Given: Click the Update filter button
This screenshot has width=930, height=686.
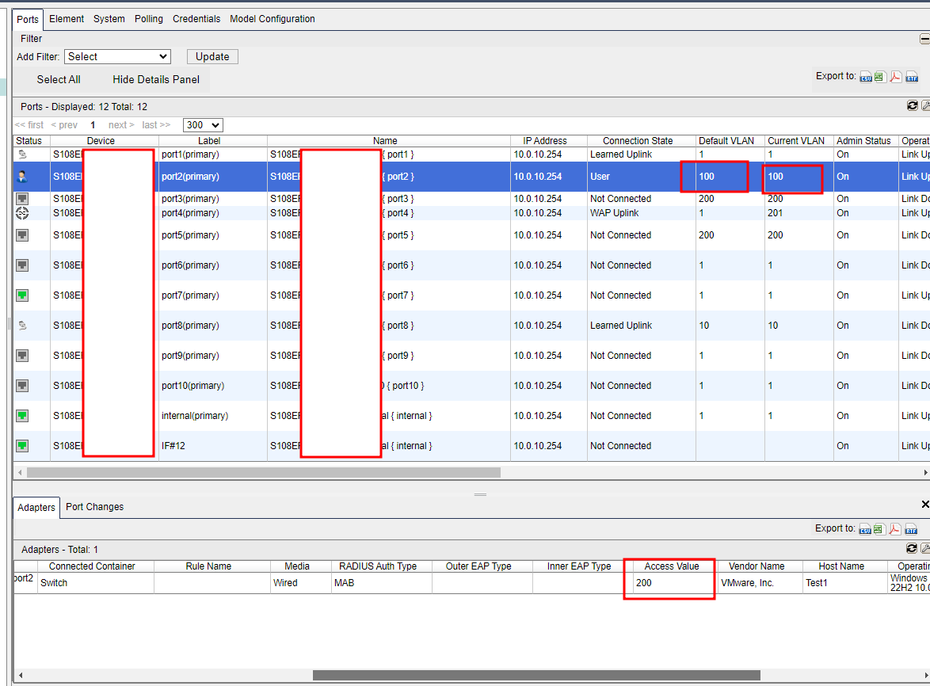Looking at the screenshot, I should click(212, 57).
